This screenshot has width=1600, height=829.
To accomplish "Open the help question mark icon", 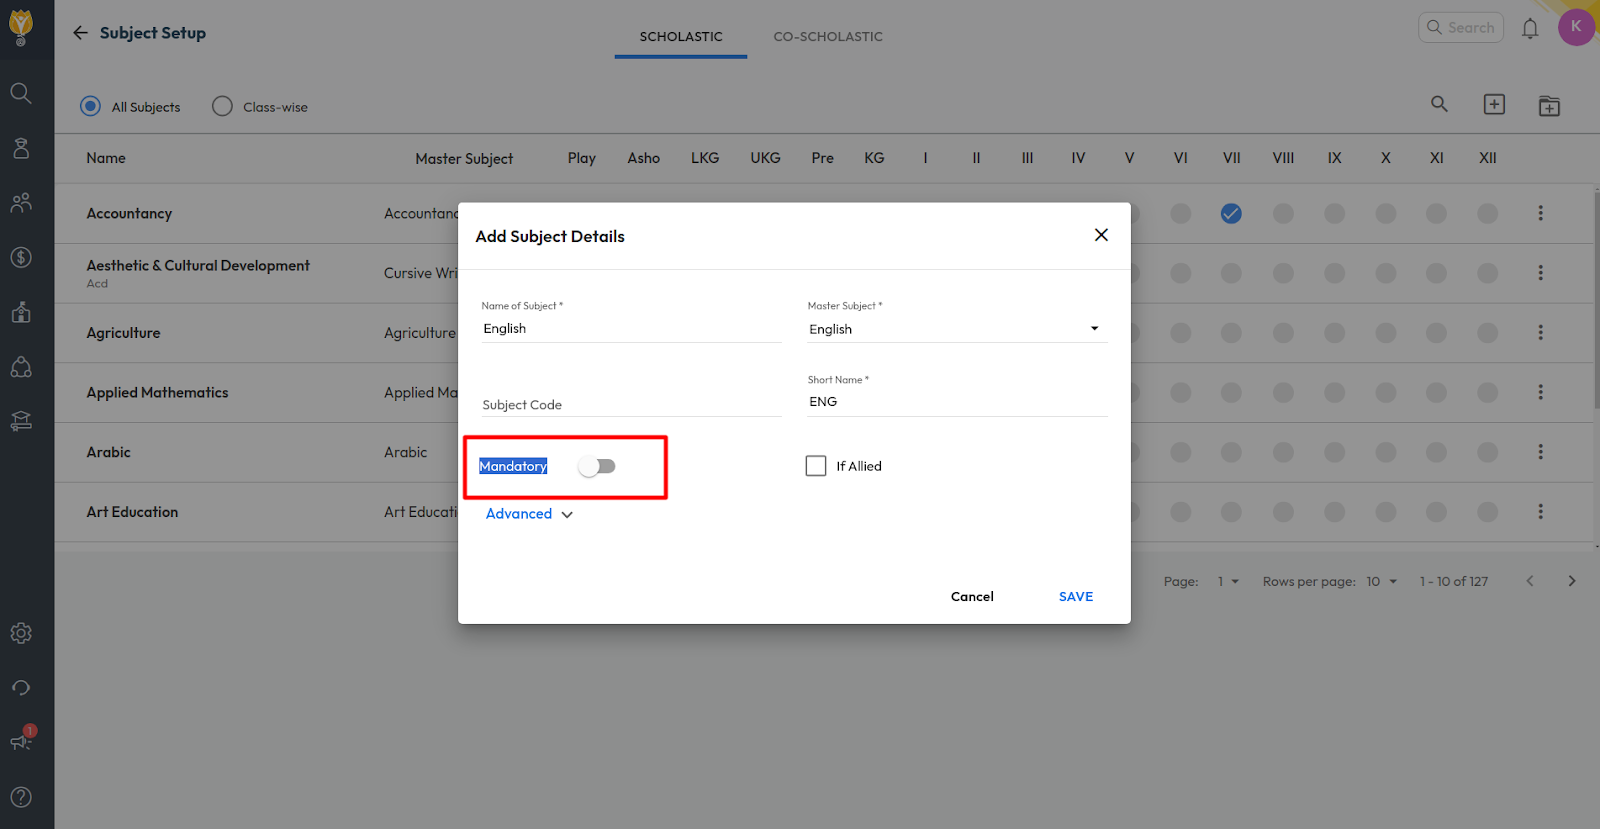I will click(x=21, y=797).
